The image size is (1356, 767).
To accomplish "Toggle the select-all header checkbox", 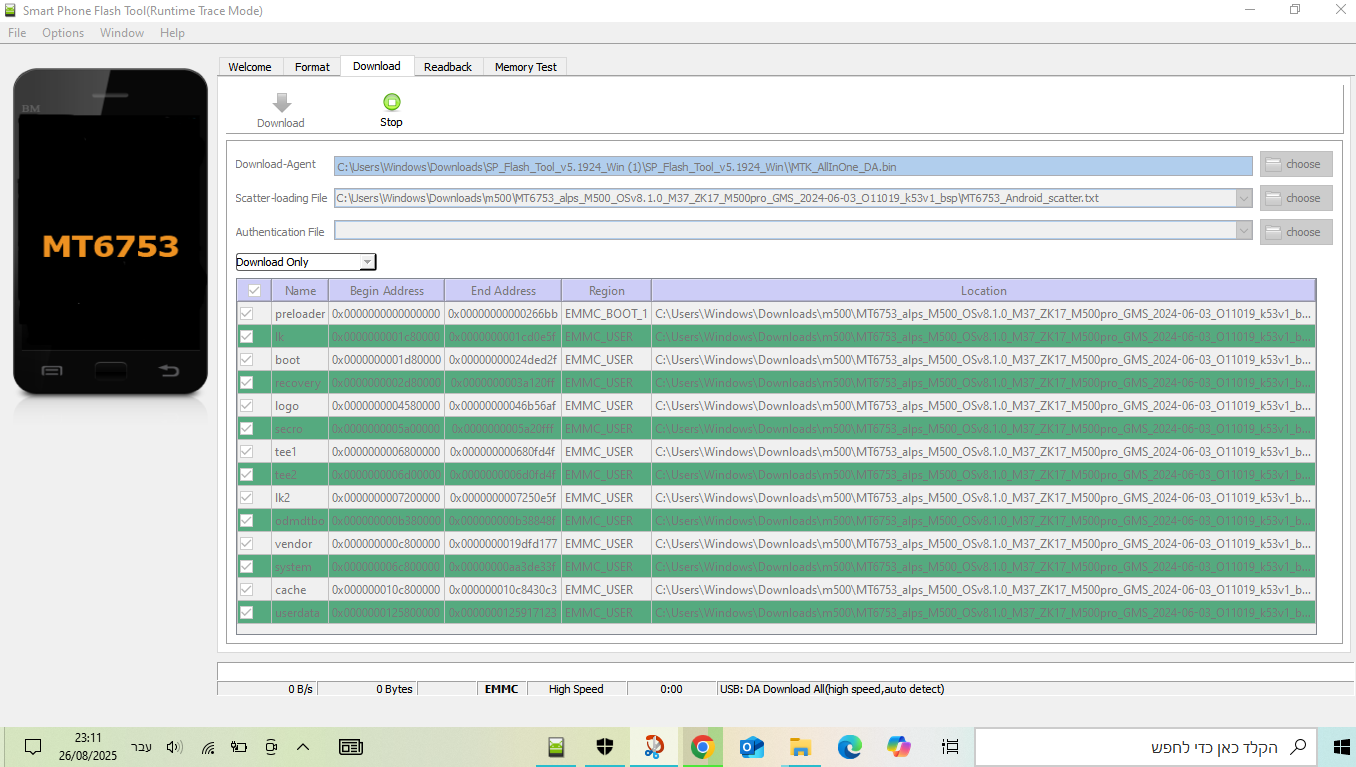I will click(x=254, y=291).
